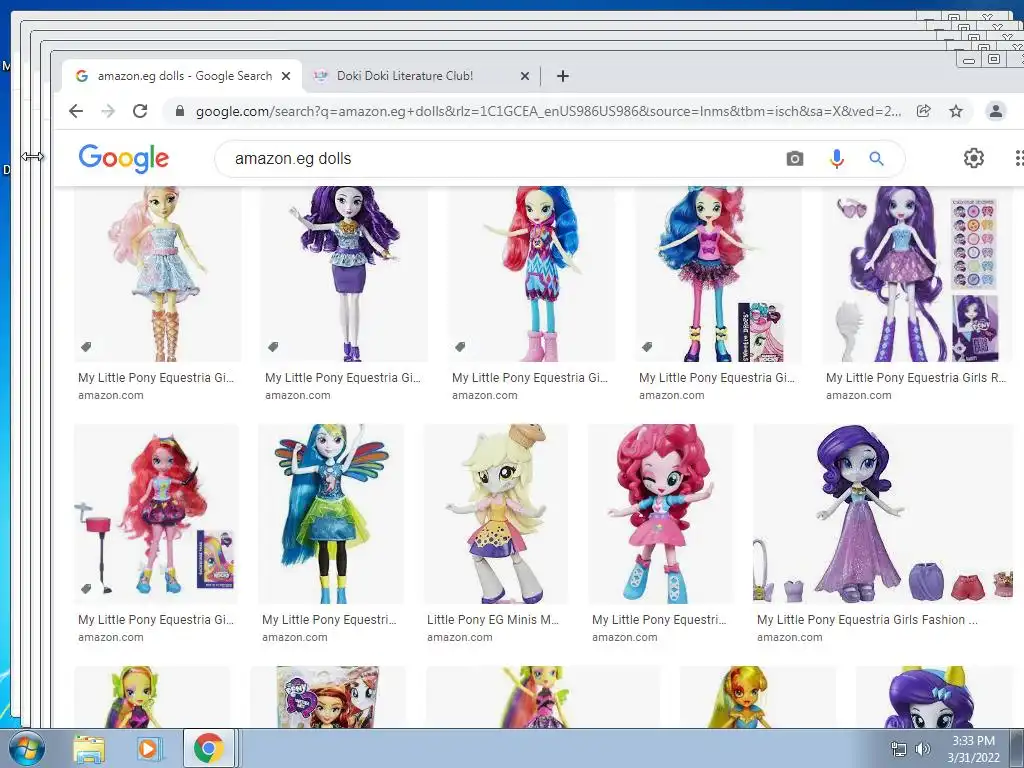Open network status icon in tray
The height and width of the screenshot is (768, 1024).
[x=899, y=749]
